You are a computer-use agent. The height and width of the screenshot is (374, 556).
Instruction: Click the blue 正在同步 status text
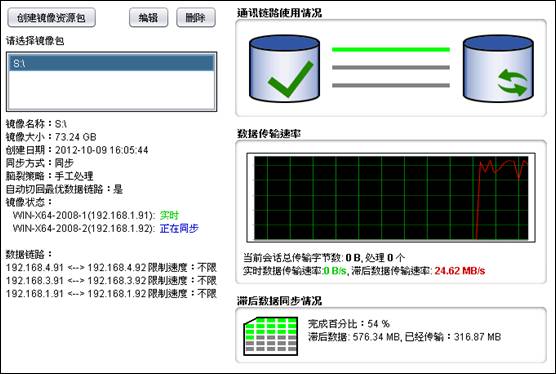point(179,228)
